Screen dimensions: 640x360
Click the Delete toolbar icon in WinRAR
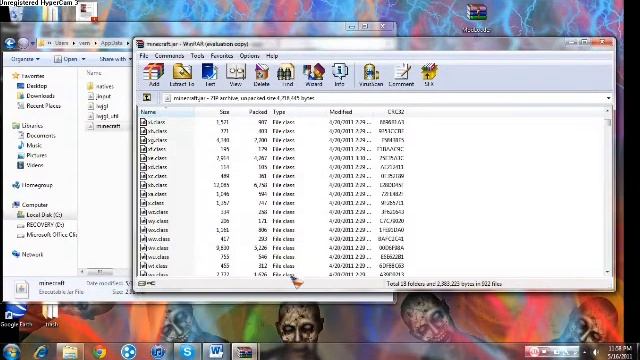[262, 75]
